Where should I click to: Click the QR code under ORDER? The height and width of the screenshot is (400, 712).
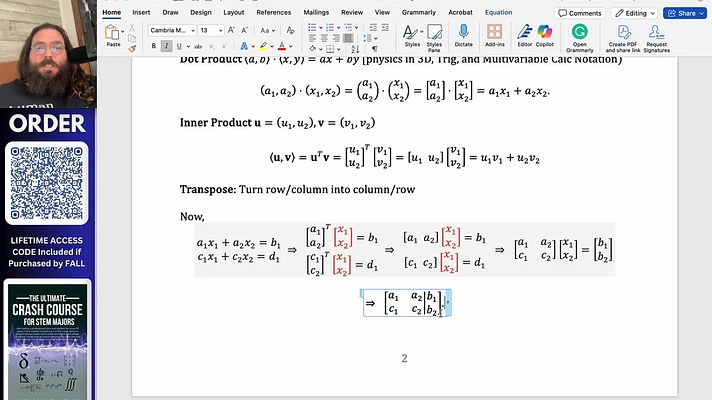pyautogui.click(x=46, y=183)
